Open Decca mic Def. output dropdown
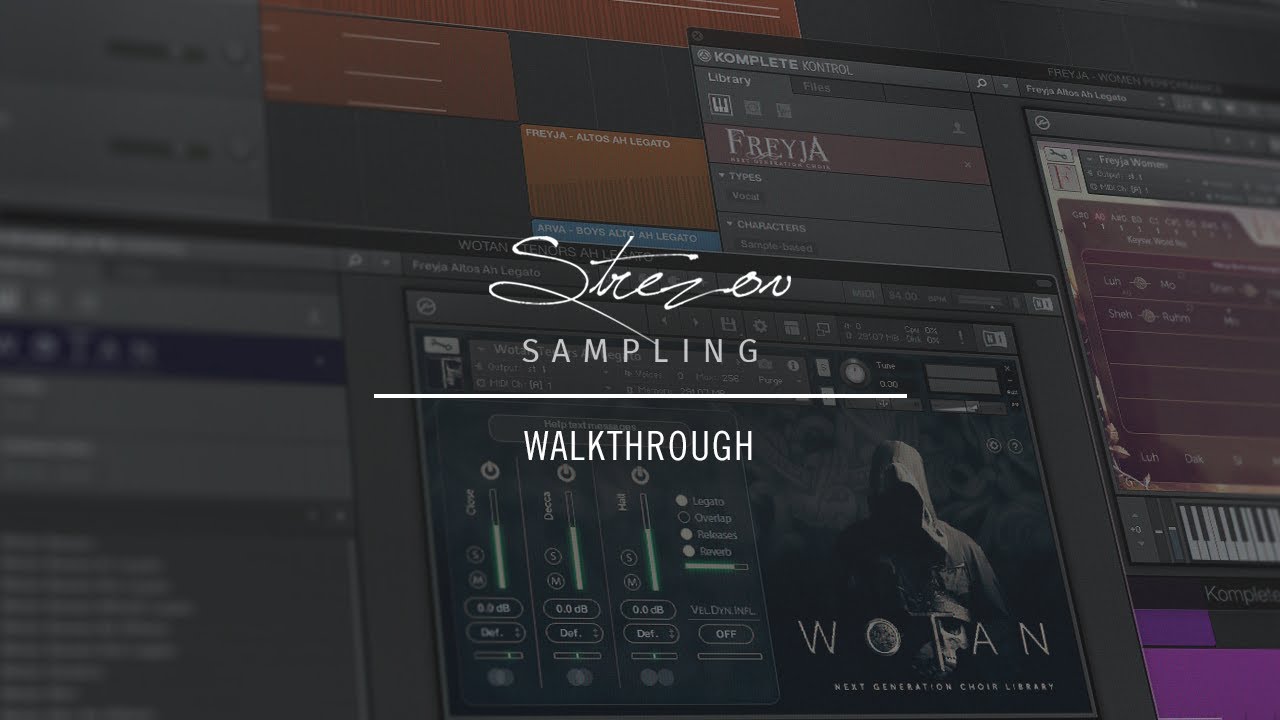 tap(573, 634)
